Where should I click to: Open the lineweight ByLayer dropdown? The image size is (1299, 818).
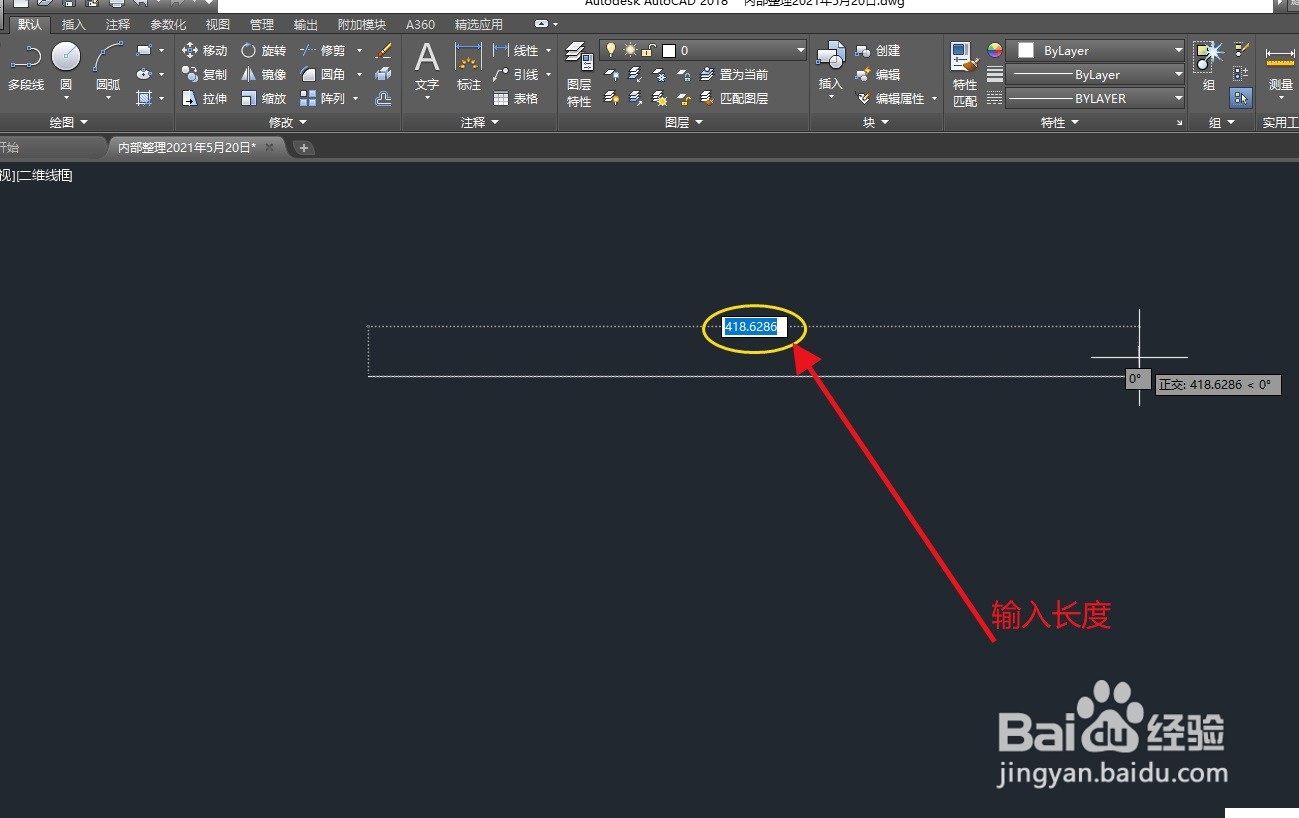point(1179,74)
